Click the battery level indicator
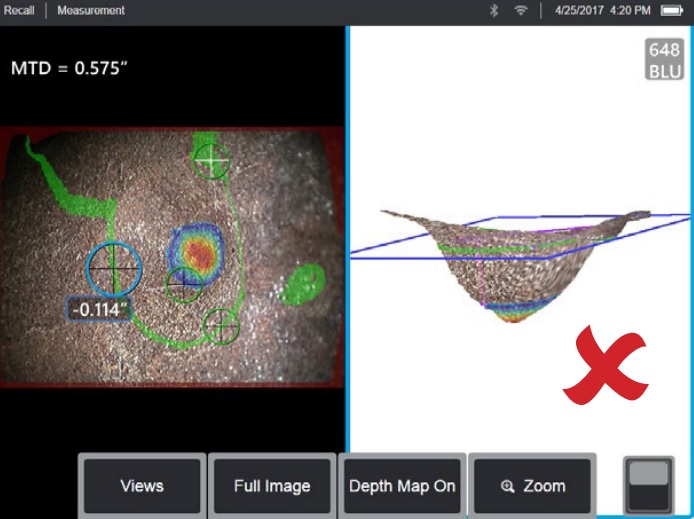This screenshot has width=694, height=519. coord(672,10)
